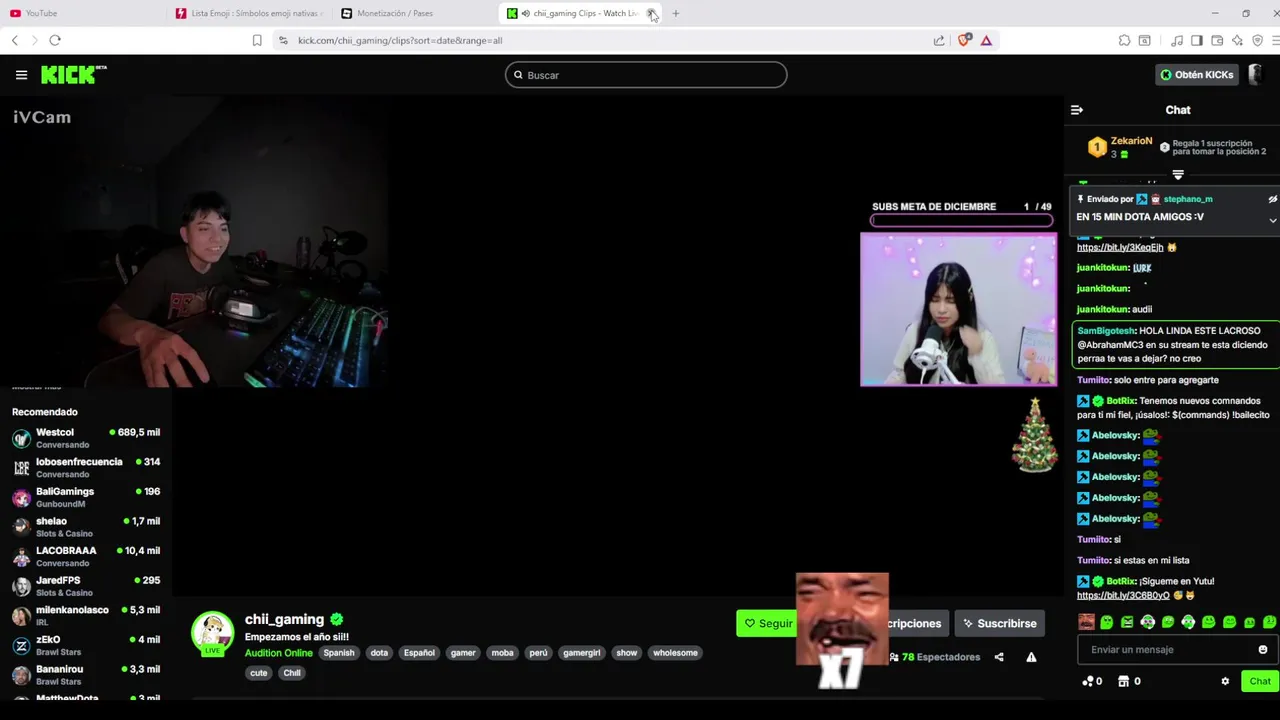
Task: Click the Spanish tag
Action: tap(339, 653)
